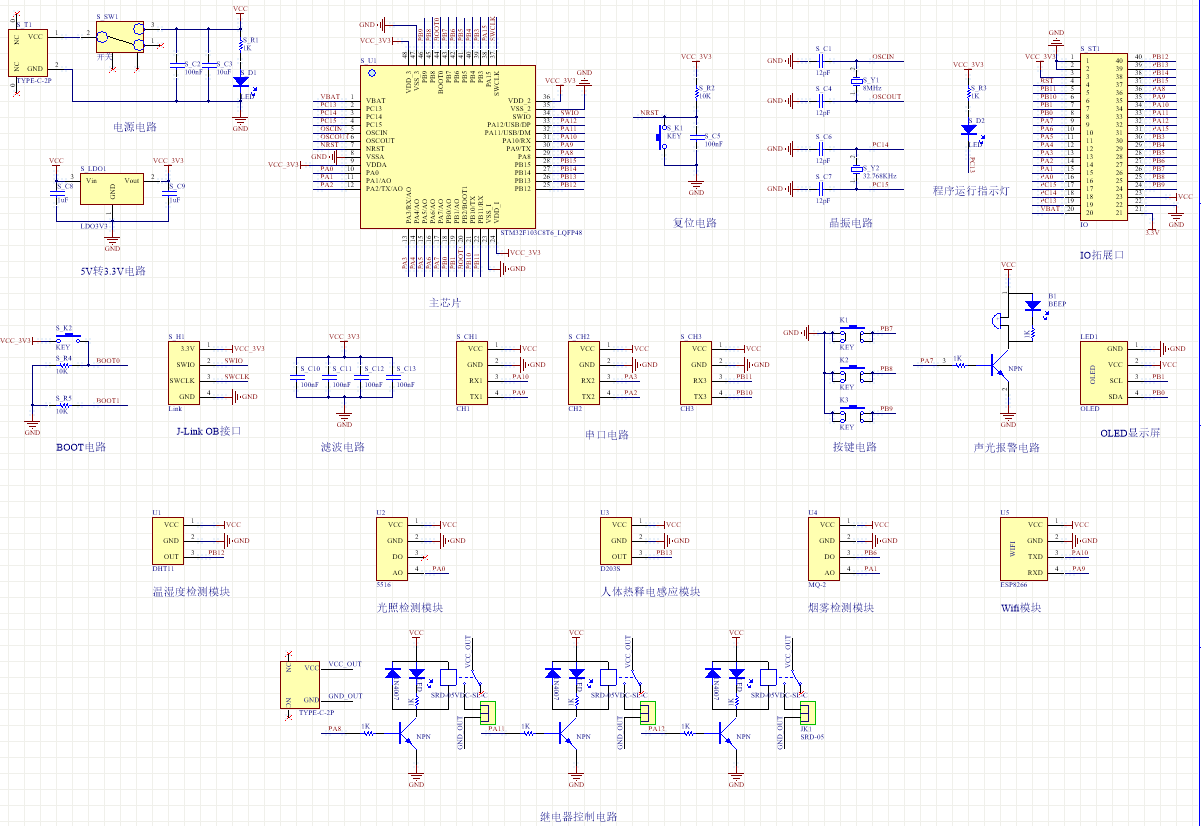The width and height of the screenshot is (1201, 826).
Task: Select the S_D1 power LED symbol
Action: tap(241, 84)
